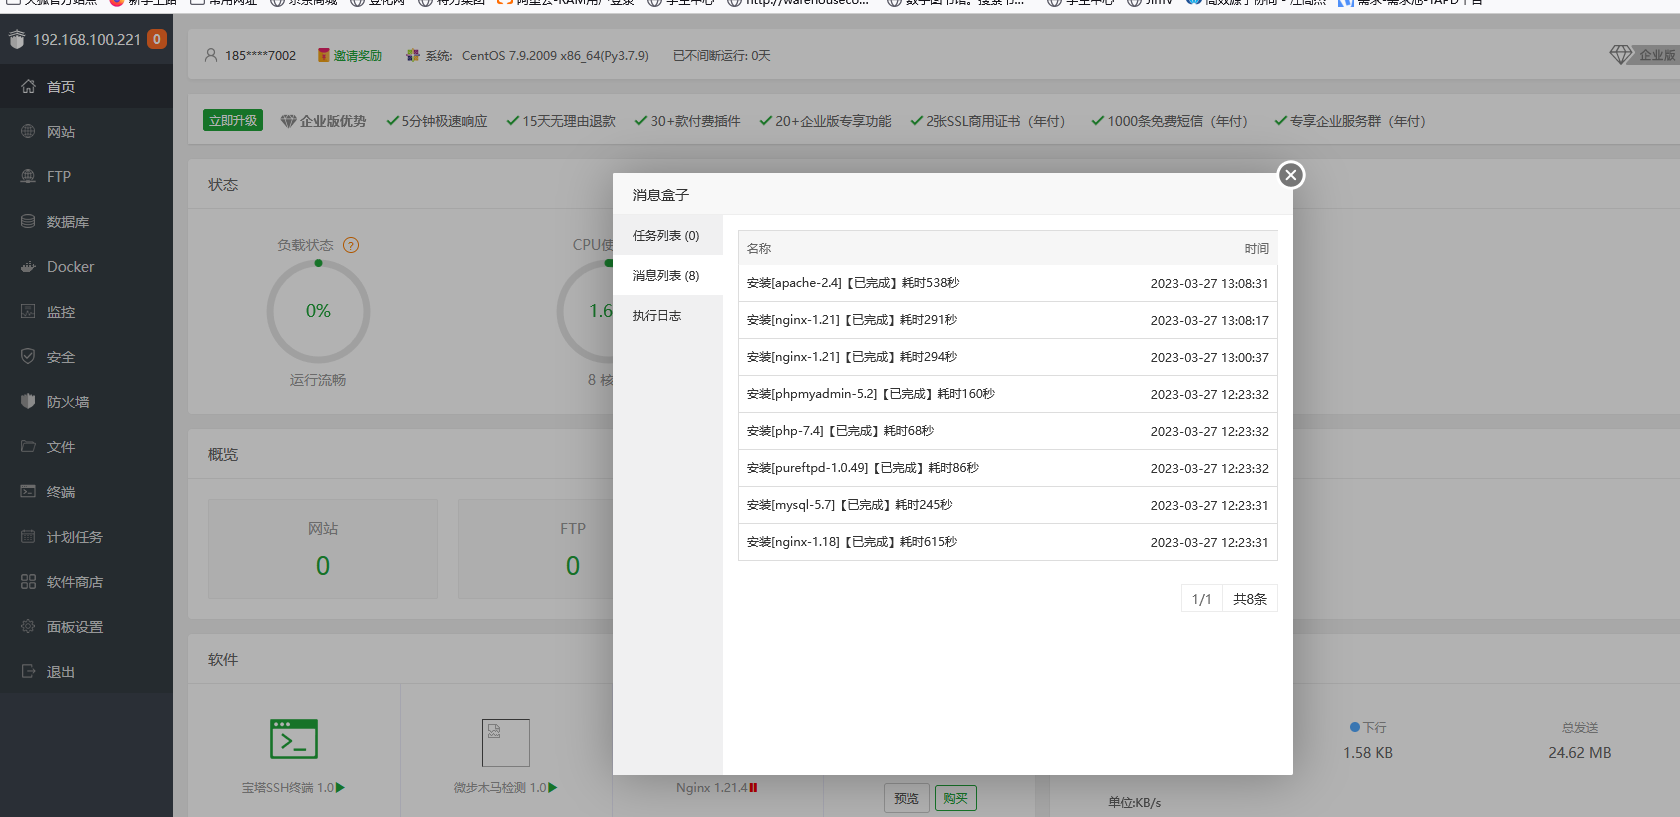The image size is (1680, 817).
Task: Click the 名称 column header
Action: [759, 248]
